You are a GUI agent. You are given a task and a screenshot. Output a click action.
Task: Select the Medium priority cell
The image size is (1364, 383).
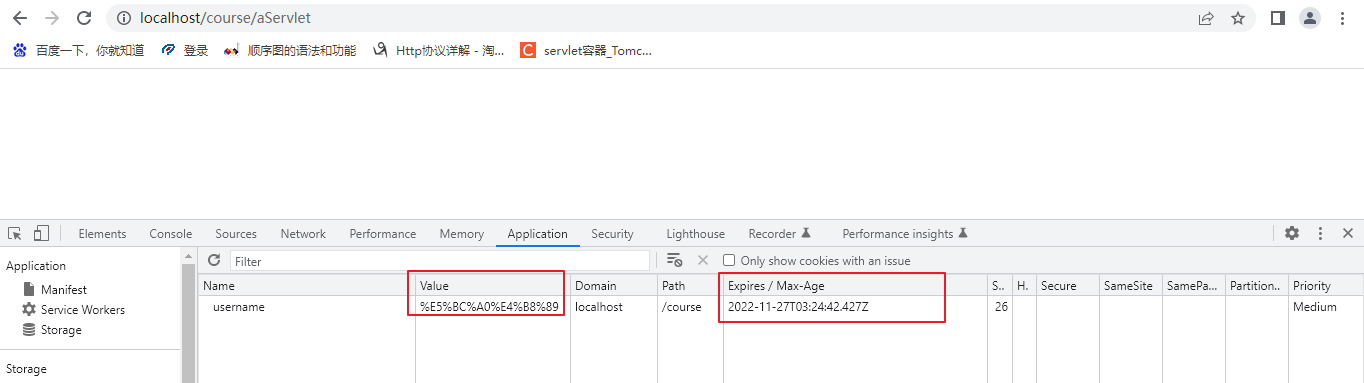tap(1314, 307)
